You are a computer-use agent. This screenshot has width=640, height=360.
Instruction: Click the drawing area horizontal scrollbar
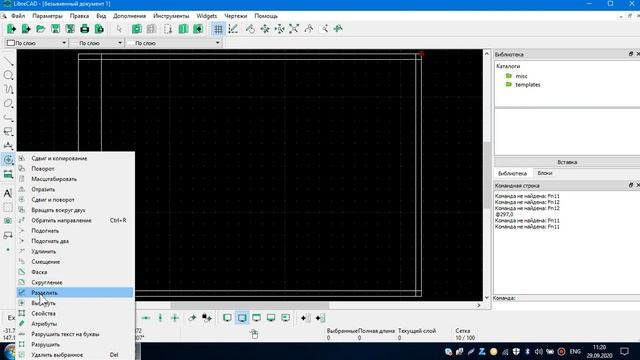tap(249, 305)
